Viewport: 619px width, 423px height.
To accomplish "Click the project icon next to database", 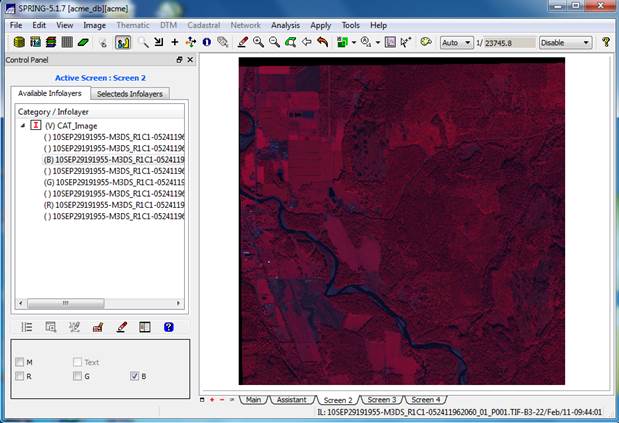I will tap(36, 42).
